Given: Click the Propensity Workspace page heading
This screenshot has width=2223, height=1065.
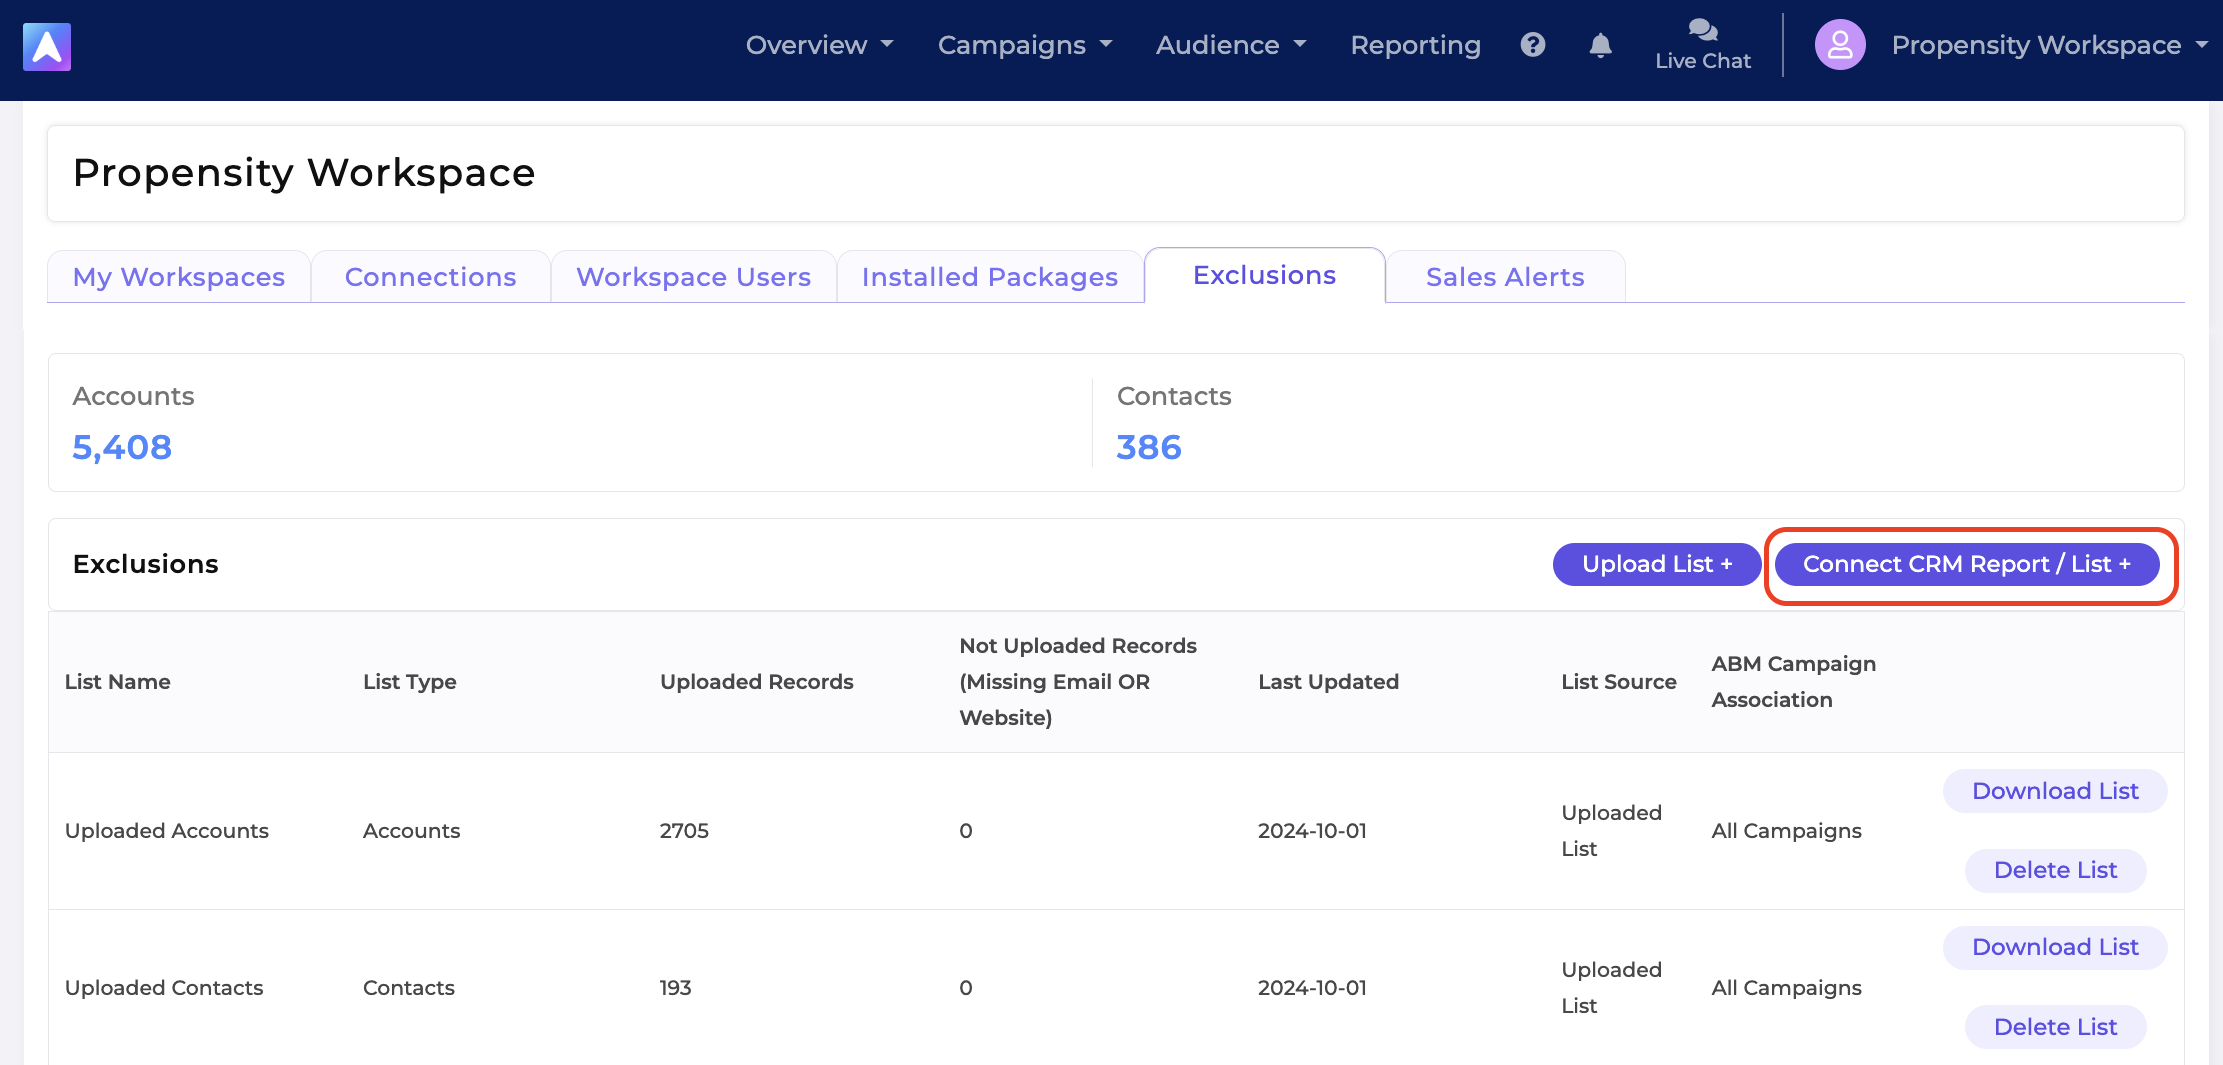Looking at the screenshot, I should click(x=304, y=173).
